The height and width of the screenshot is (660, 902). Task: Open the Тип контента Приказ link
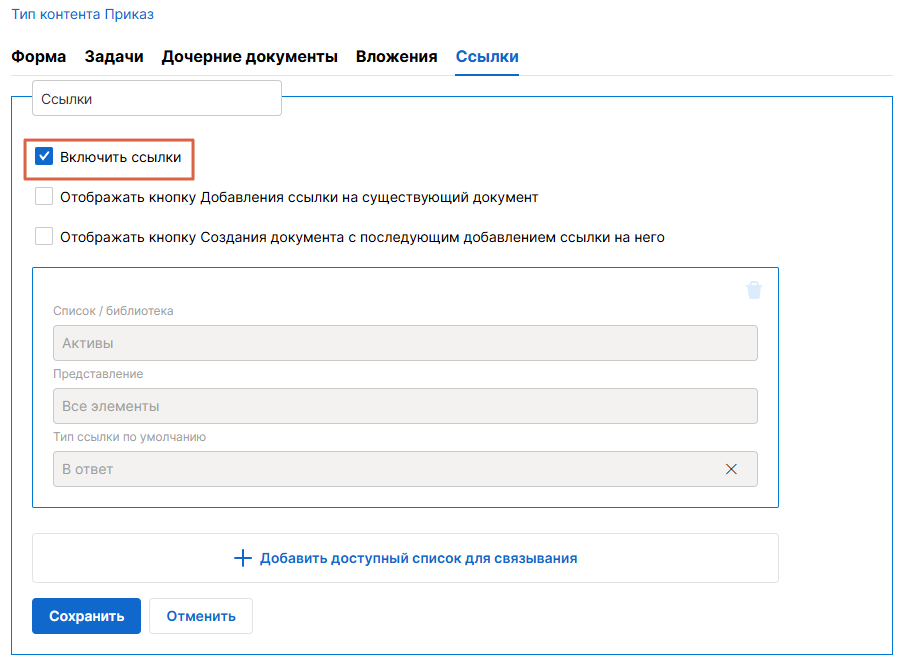click(82, 14)
